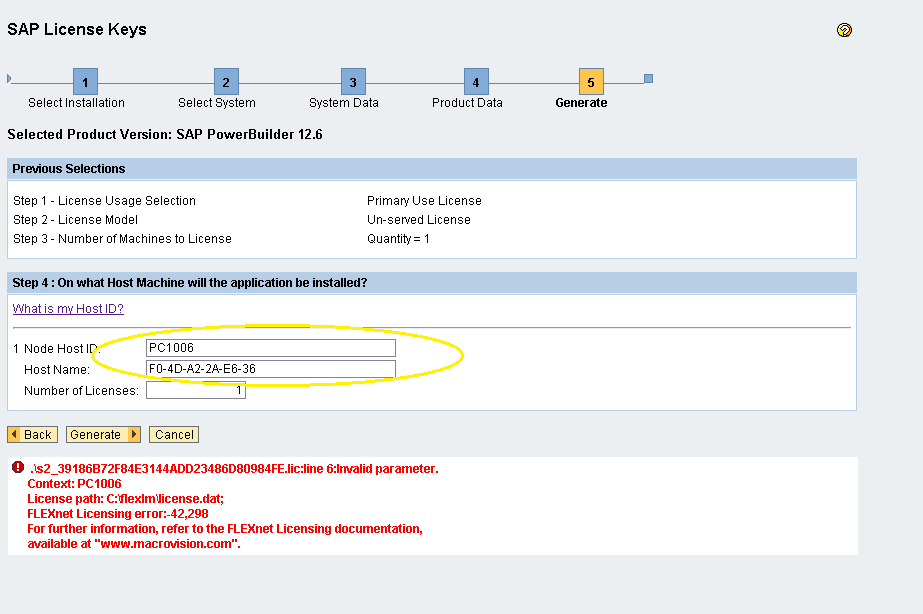Click the Cancel button
The height and width of the screenshot is (614, 923).
click(x=174, y=434)
